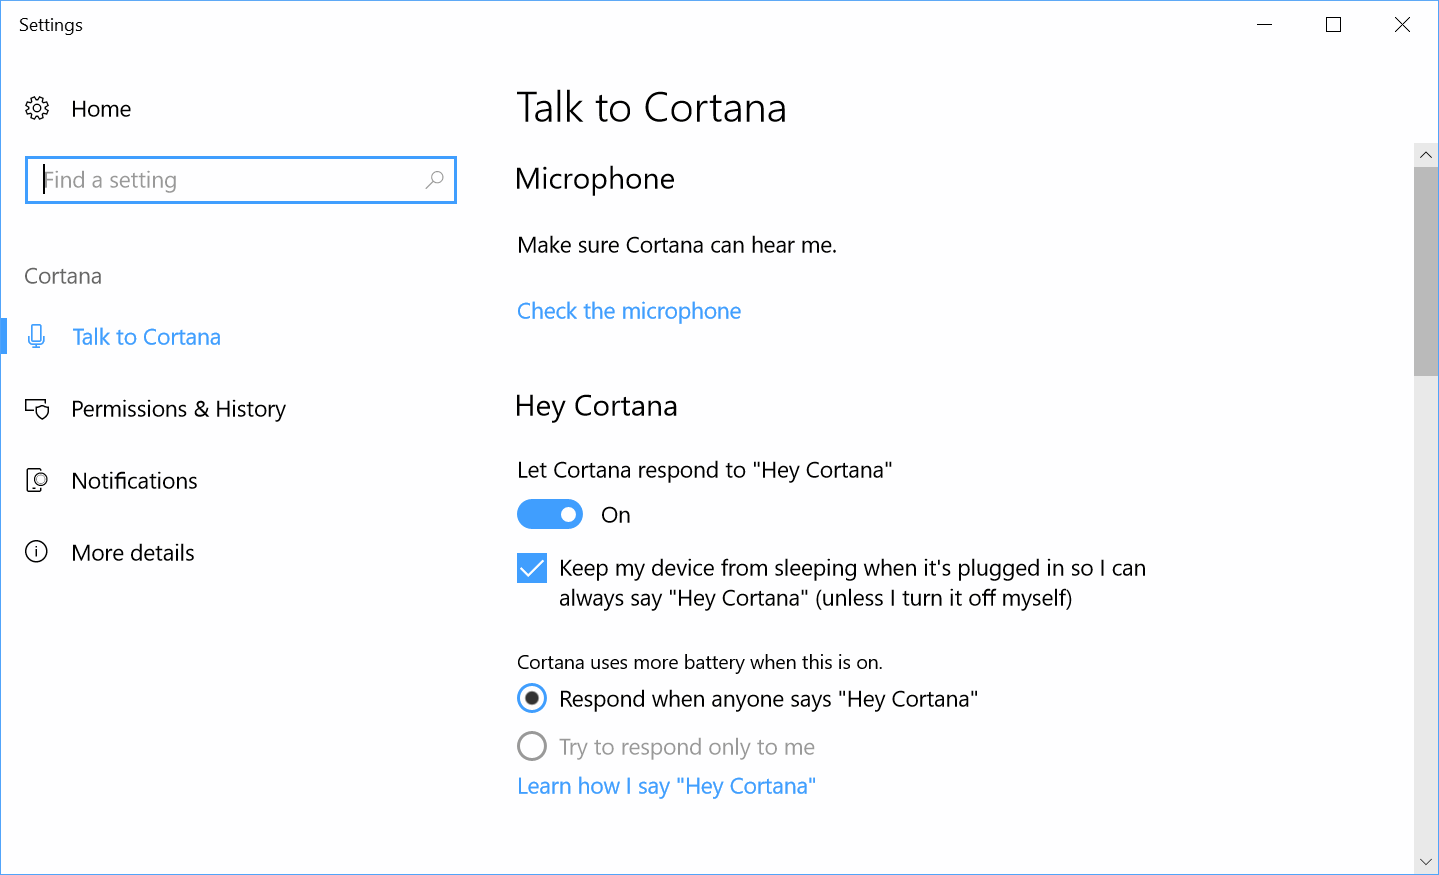Click the "Cortana" sidebar category heading
This screenshot has height=875, width=1439.
(x=63, y=276)
